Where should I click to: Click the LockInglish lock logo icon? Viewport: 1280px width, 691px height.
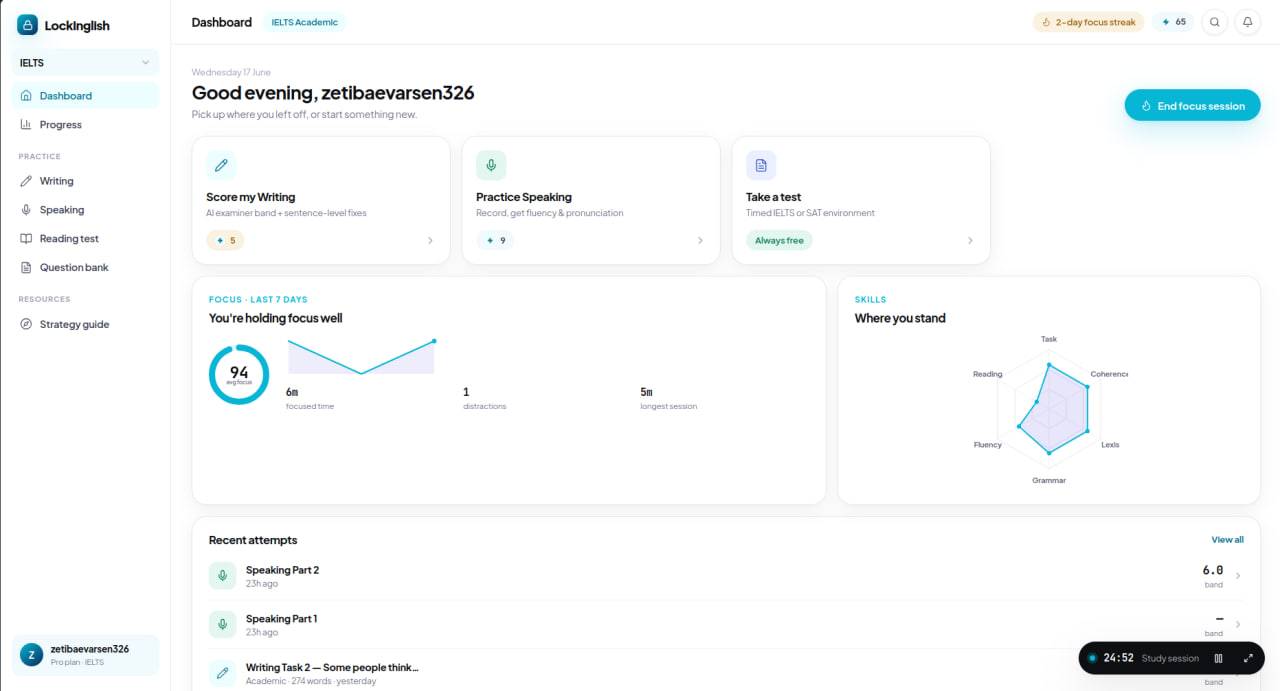(27, 25)
